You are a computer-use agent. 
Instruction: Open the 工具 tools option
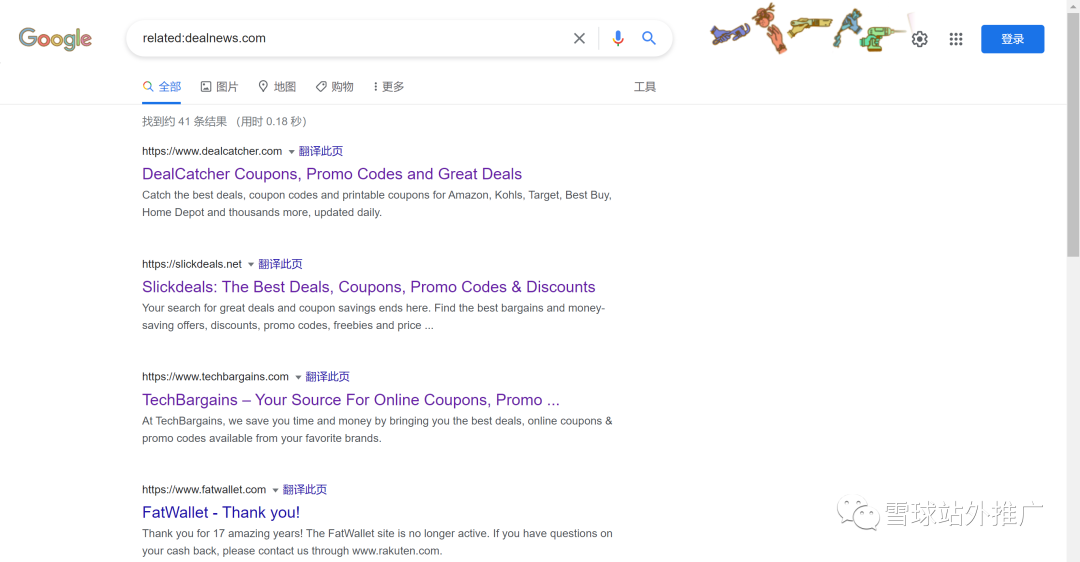tap(645, 87)
